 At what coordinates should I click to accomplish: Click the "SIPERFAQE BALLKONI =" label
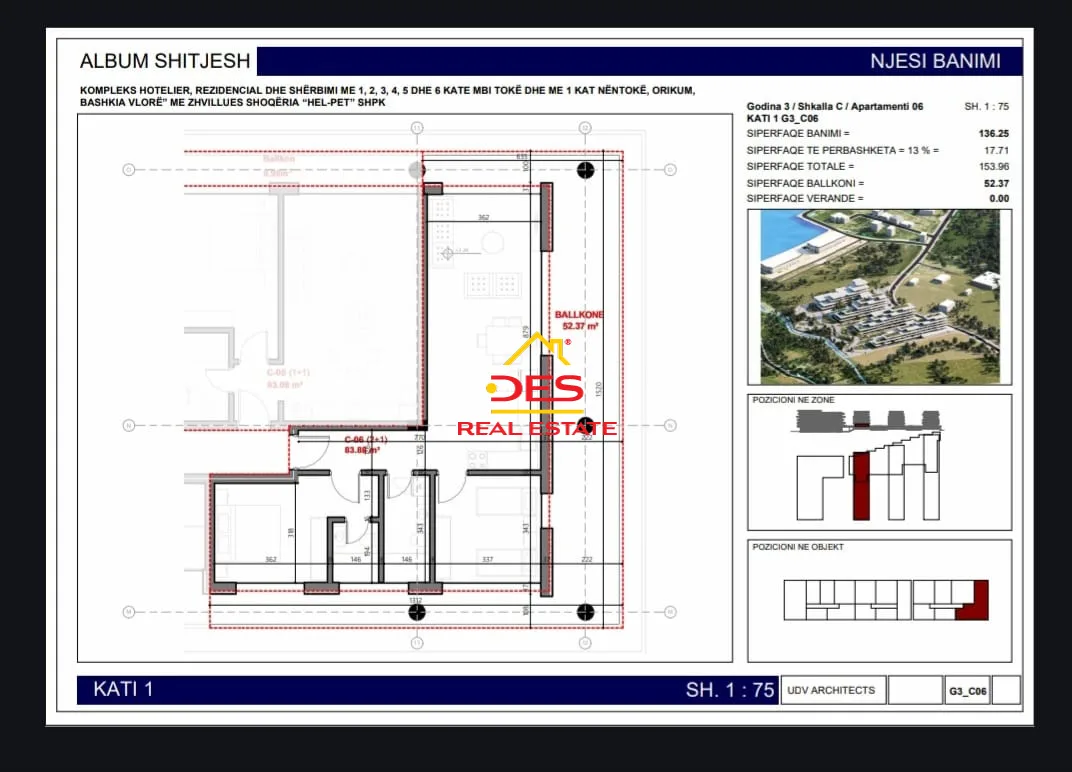pyautogui.click(x=805, y=183)
